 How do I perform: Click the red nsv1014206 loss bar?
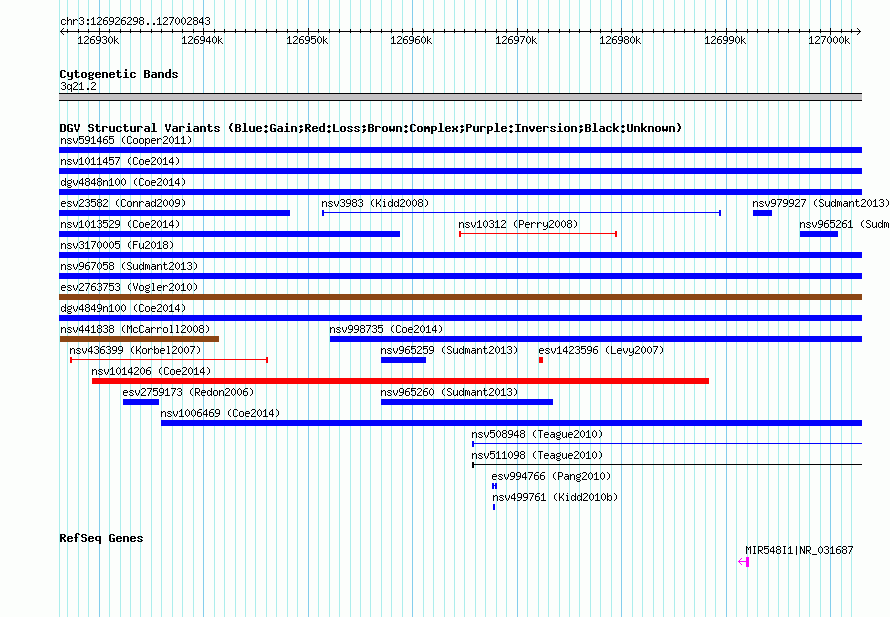click(x=400, y=381)
